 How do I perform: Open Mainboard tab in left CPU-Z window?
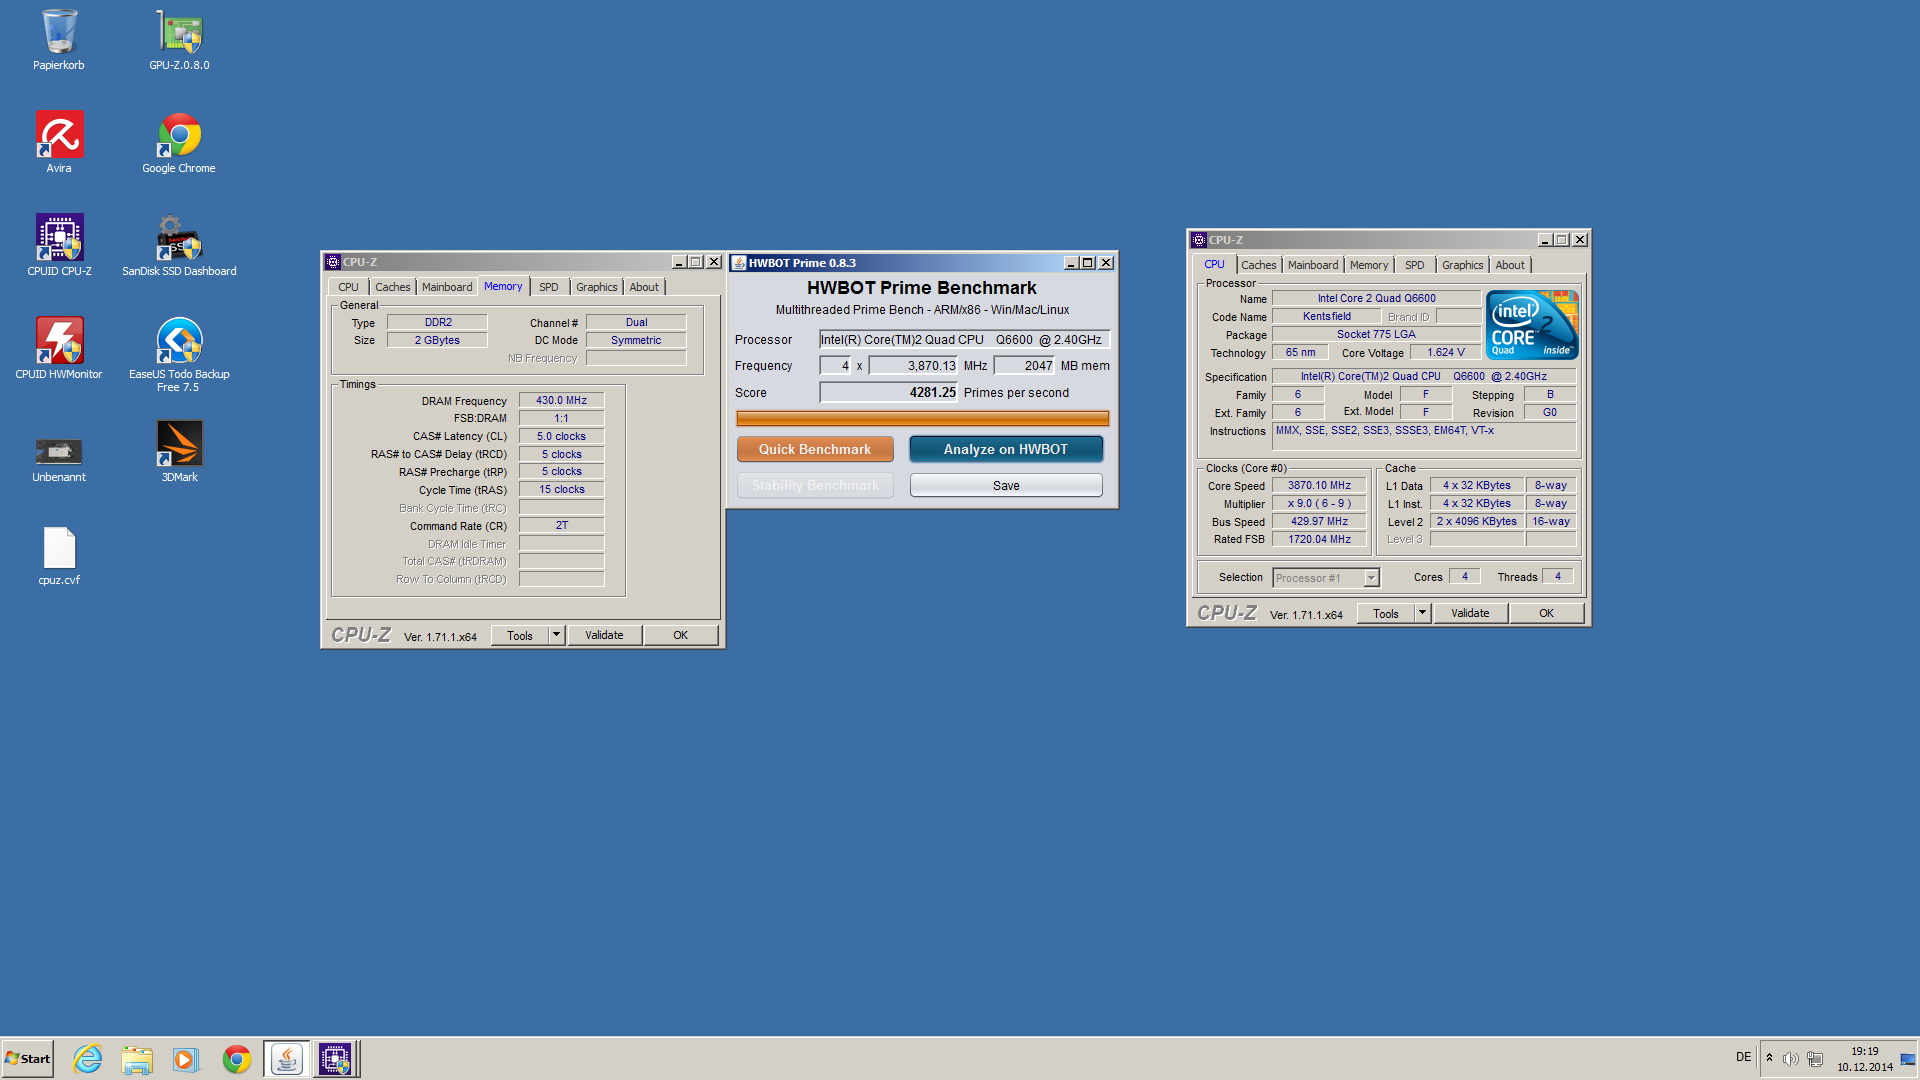[x=447, y=287]
